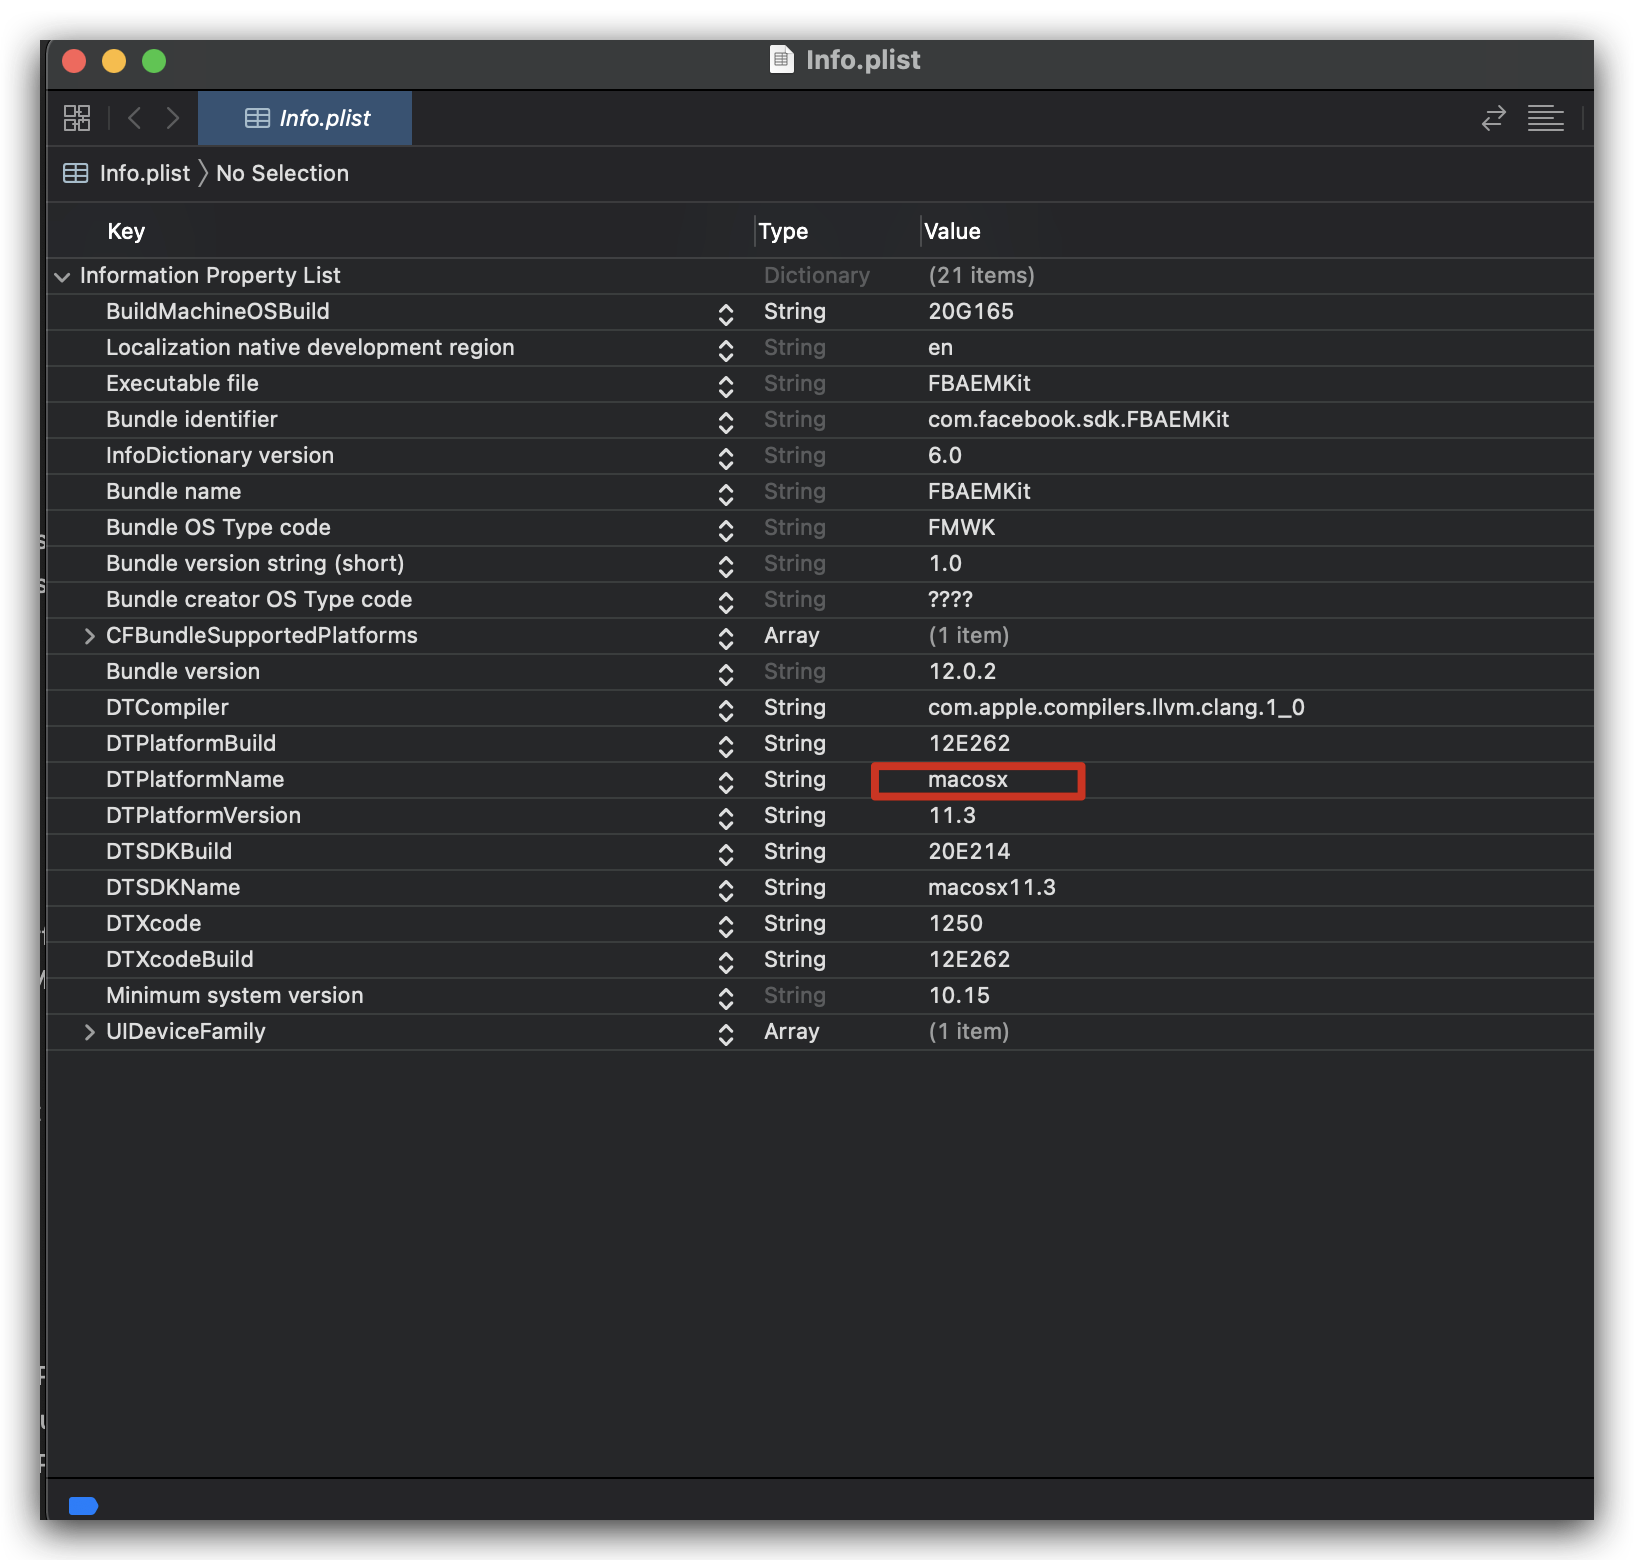Click the plist icon on the Info.plist tab
Viewport: 1634px width, 1560px height.
(x=257, y=118)
